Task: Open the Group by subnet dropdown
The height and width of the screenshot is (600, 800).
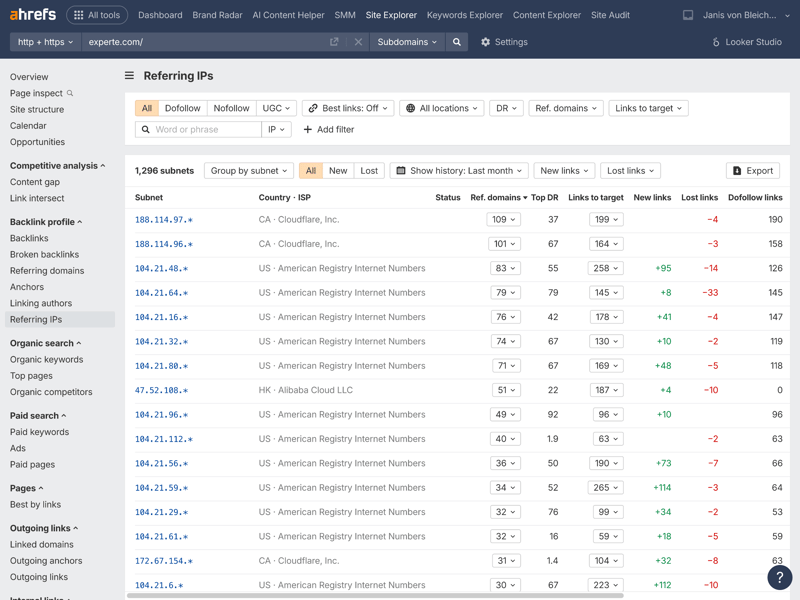Action: pyautogui.click(x=249, y=171)
